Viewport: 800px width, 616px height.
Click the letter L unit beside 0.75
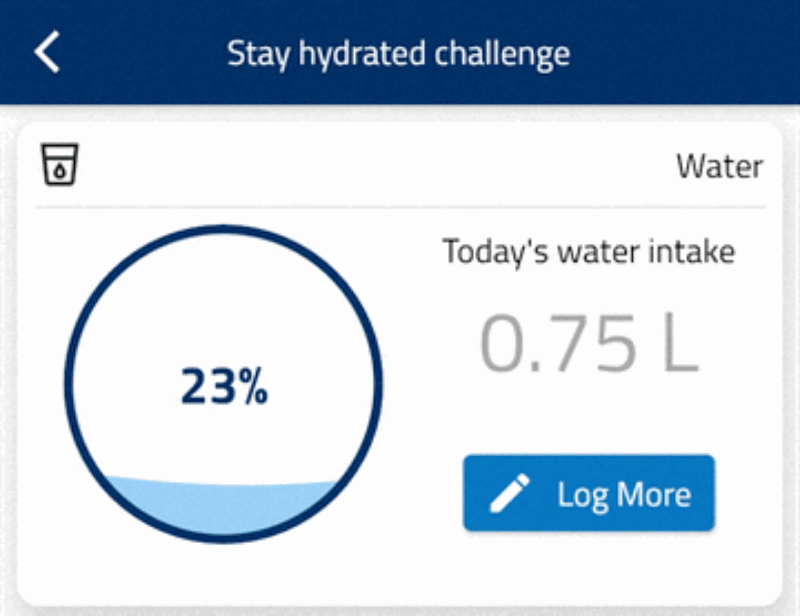click(x=680, y=343)
